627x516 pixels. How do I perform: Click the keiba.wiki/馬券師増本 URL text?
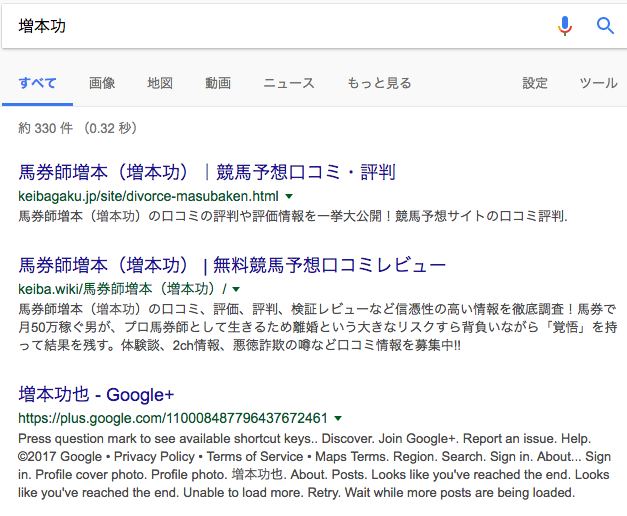click(x=122, y=289)
